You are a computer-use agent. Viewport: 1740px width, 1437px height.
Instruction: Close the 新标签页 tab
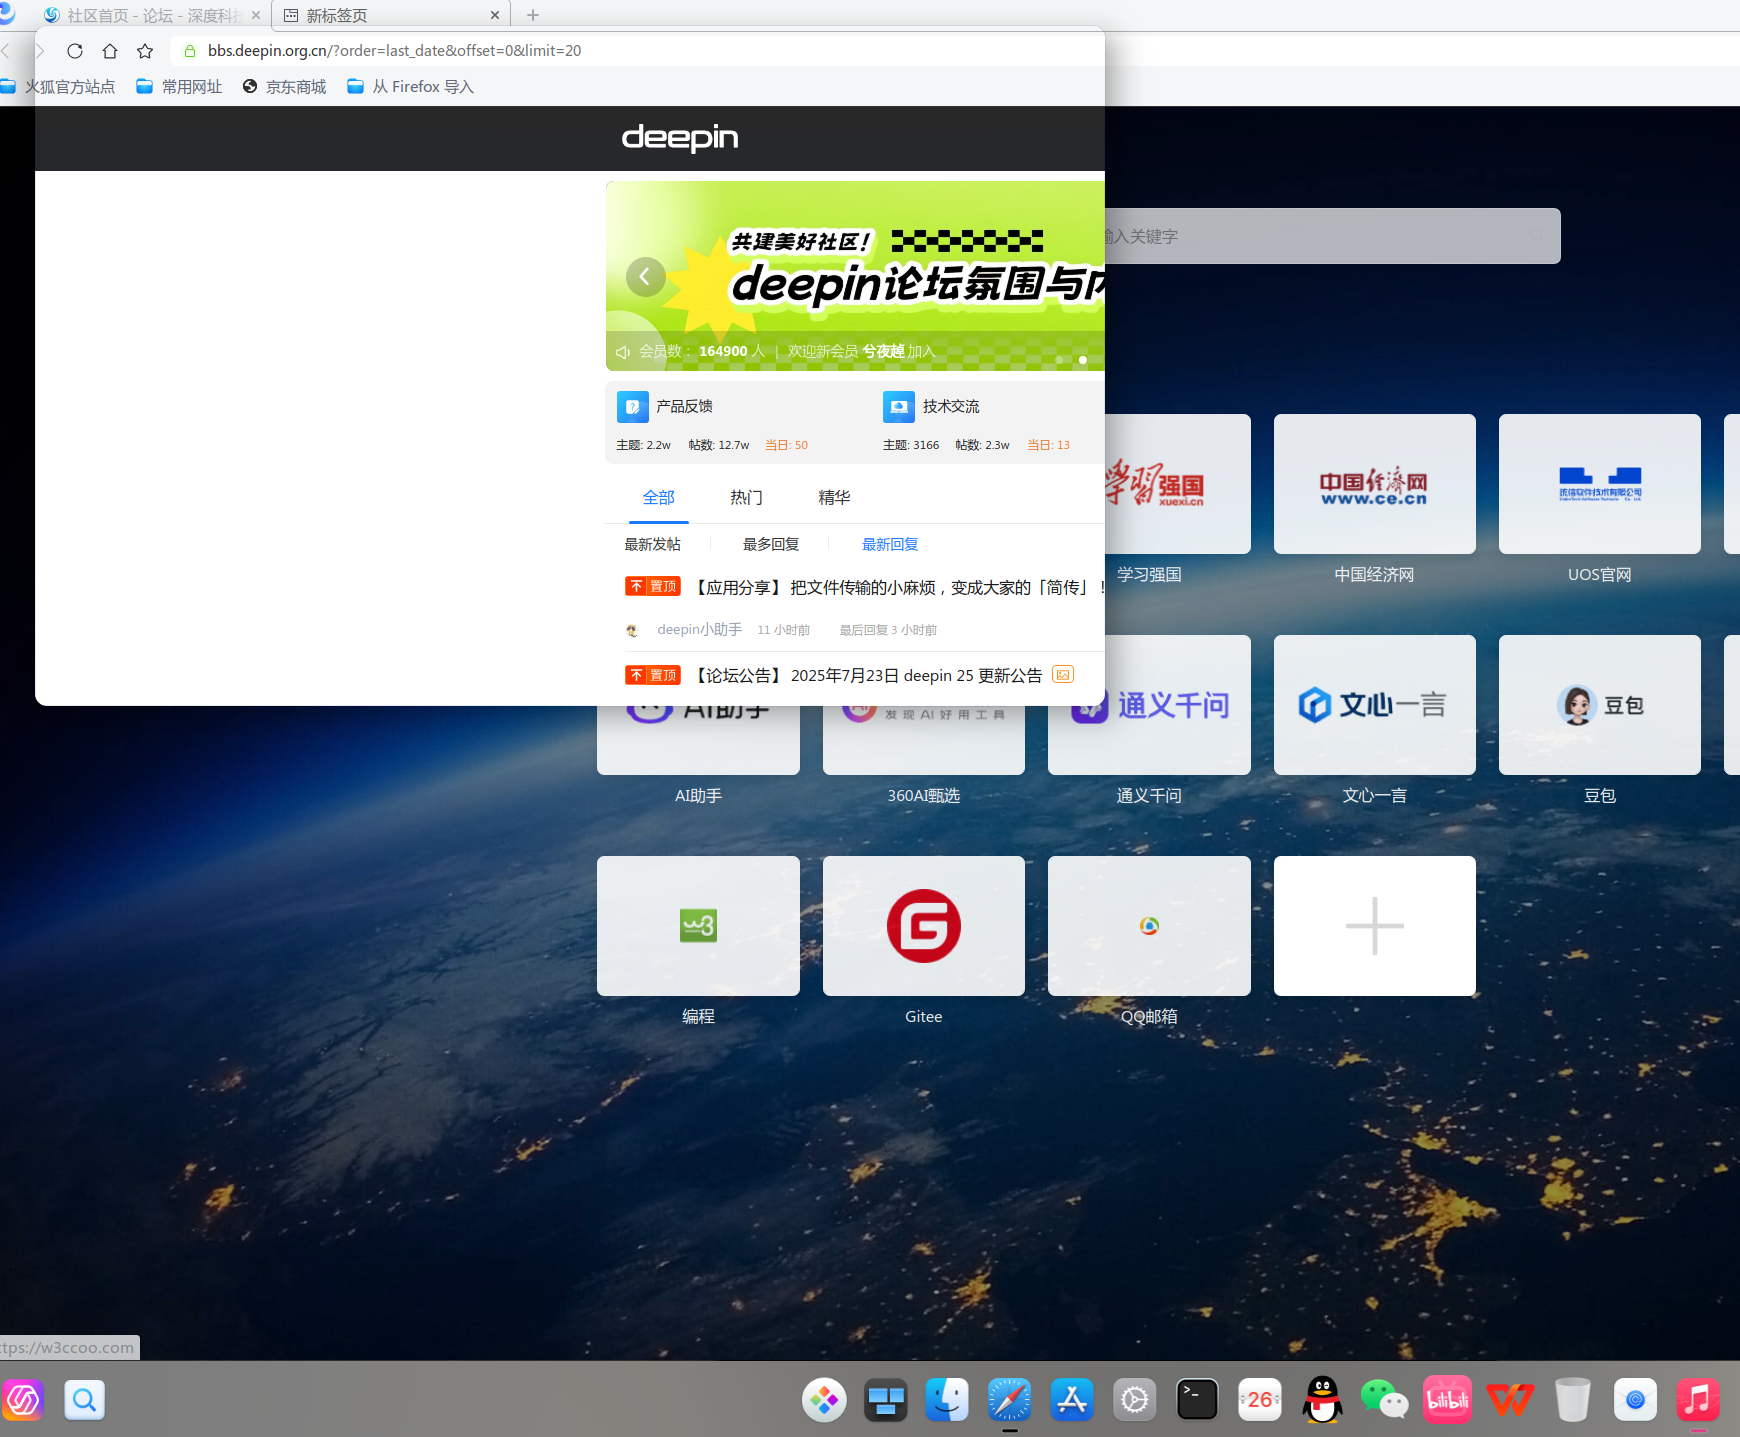495,15
